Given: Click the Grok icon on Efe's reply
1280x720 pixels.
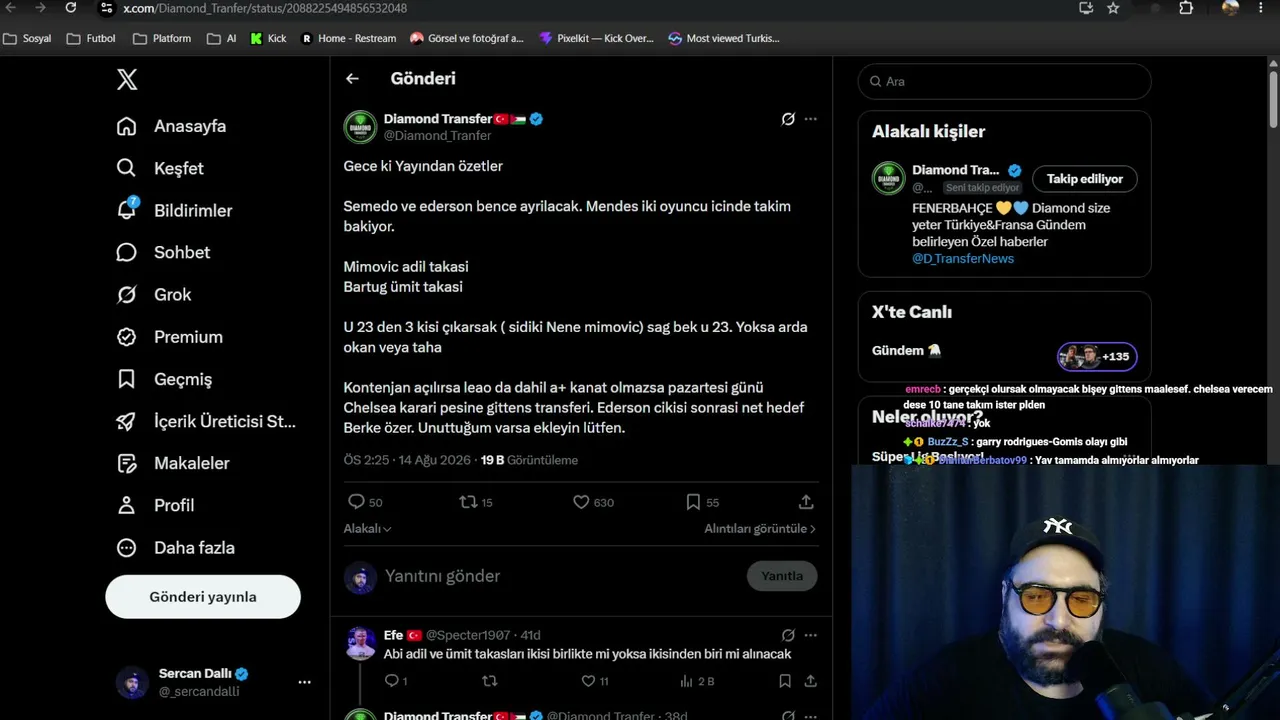Looking at the screenshot, I should coord(788,635).
